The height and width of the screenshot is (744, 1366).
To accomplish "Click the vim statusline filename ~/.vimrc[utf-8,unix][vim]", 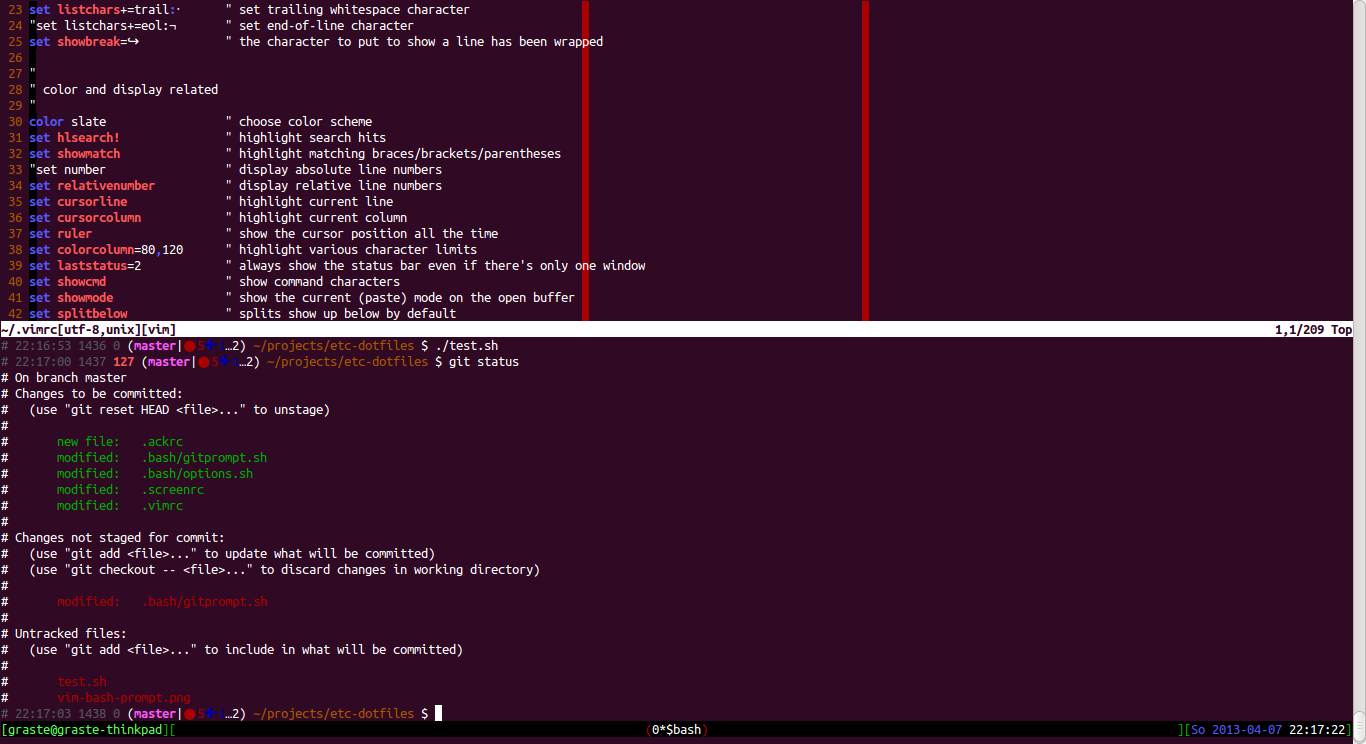I will point(89,329).
